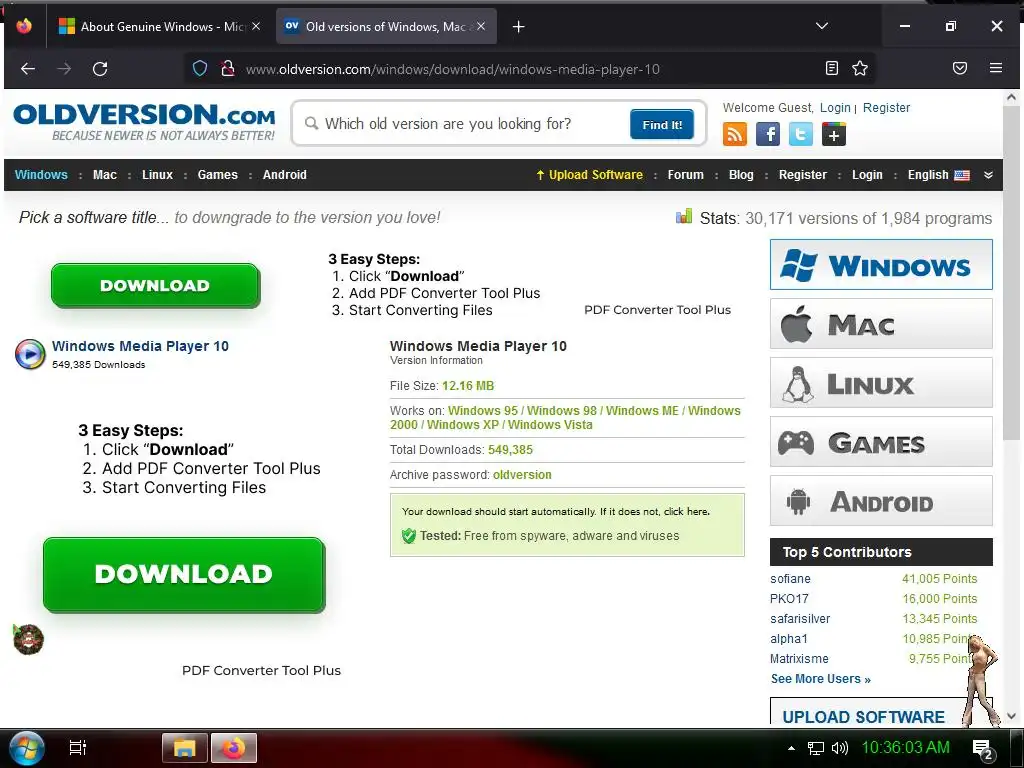Select the Games sidebar category button
Image resolution: width=1024 pixels, height=768 pixels.
click(881, 442)
